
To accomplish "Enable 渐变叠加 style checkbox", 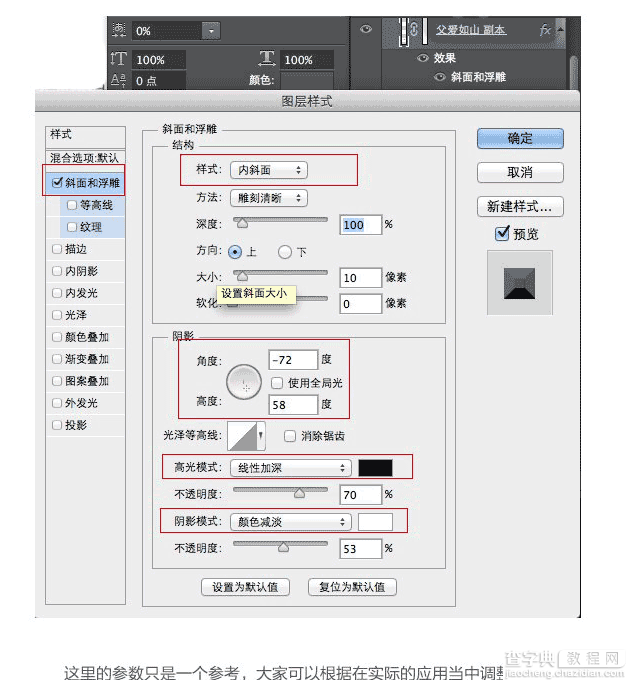I will click(x=57, y=359).
